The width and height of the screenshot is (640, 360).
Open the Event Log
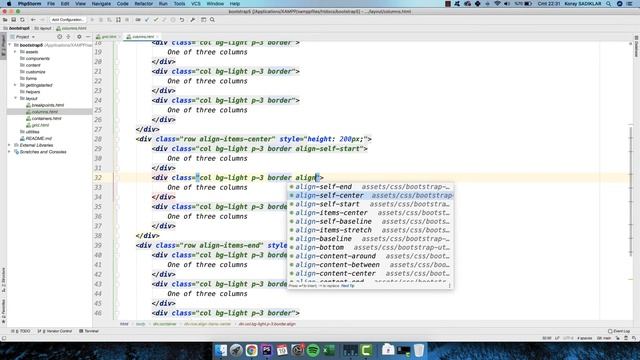tap(619, 331)
